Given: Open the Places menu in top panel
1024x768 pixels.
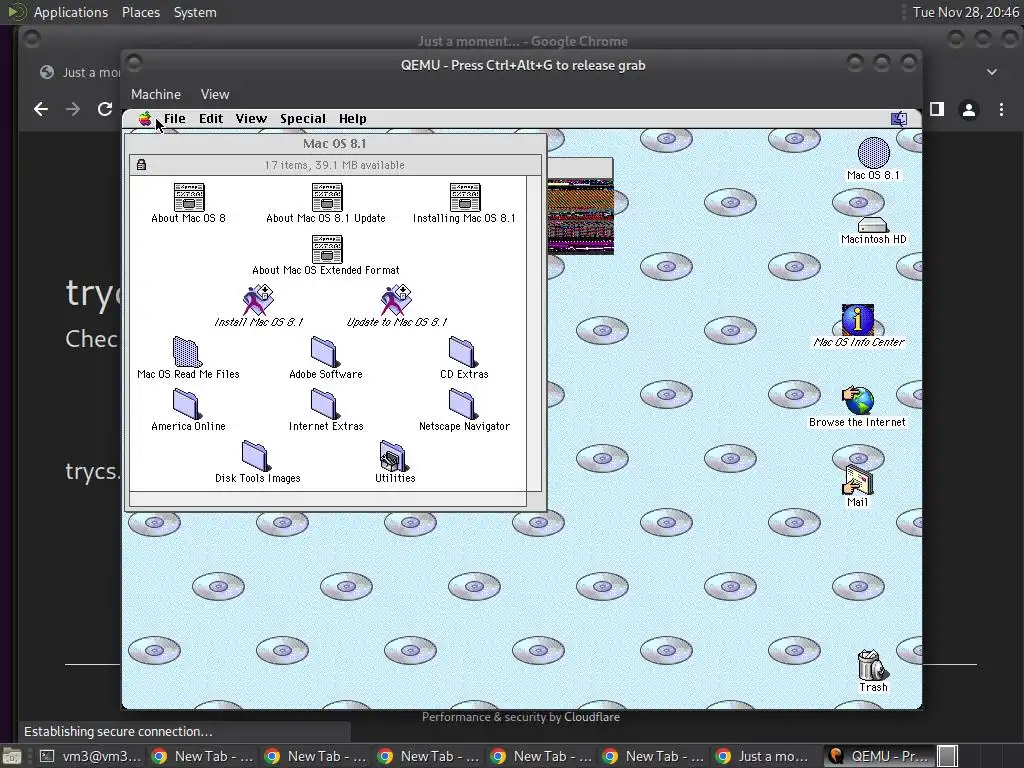Looking at the screenshot, I should [141, 12].
